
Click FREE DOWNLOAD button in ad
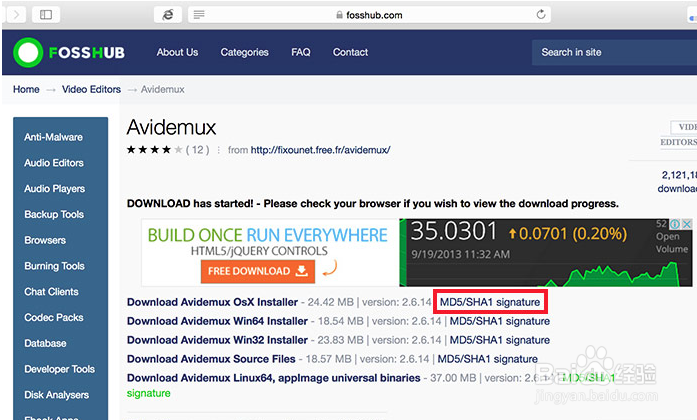tap(258, 271)
